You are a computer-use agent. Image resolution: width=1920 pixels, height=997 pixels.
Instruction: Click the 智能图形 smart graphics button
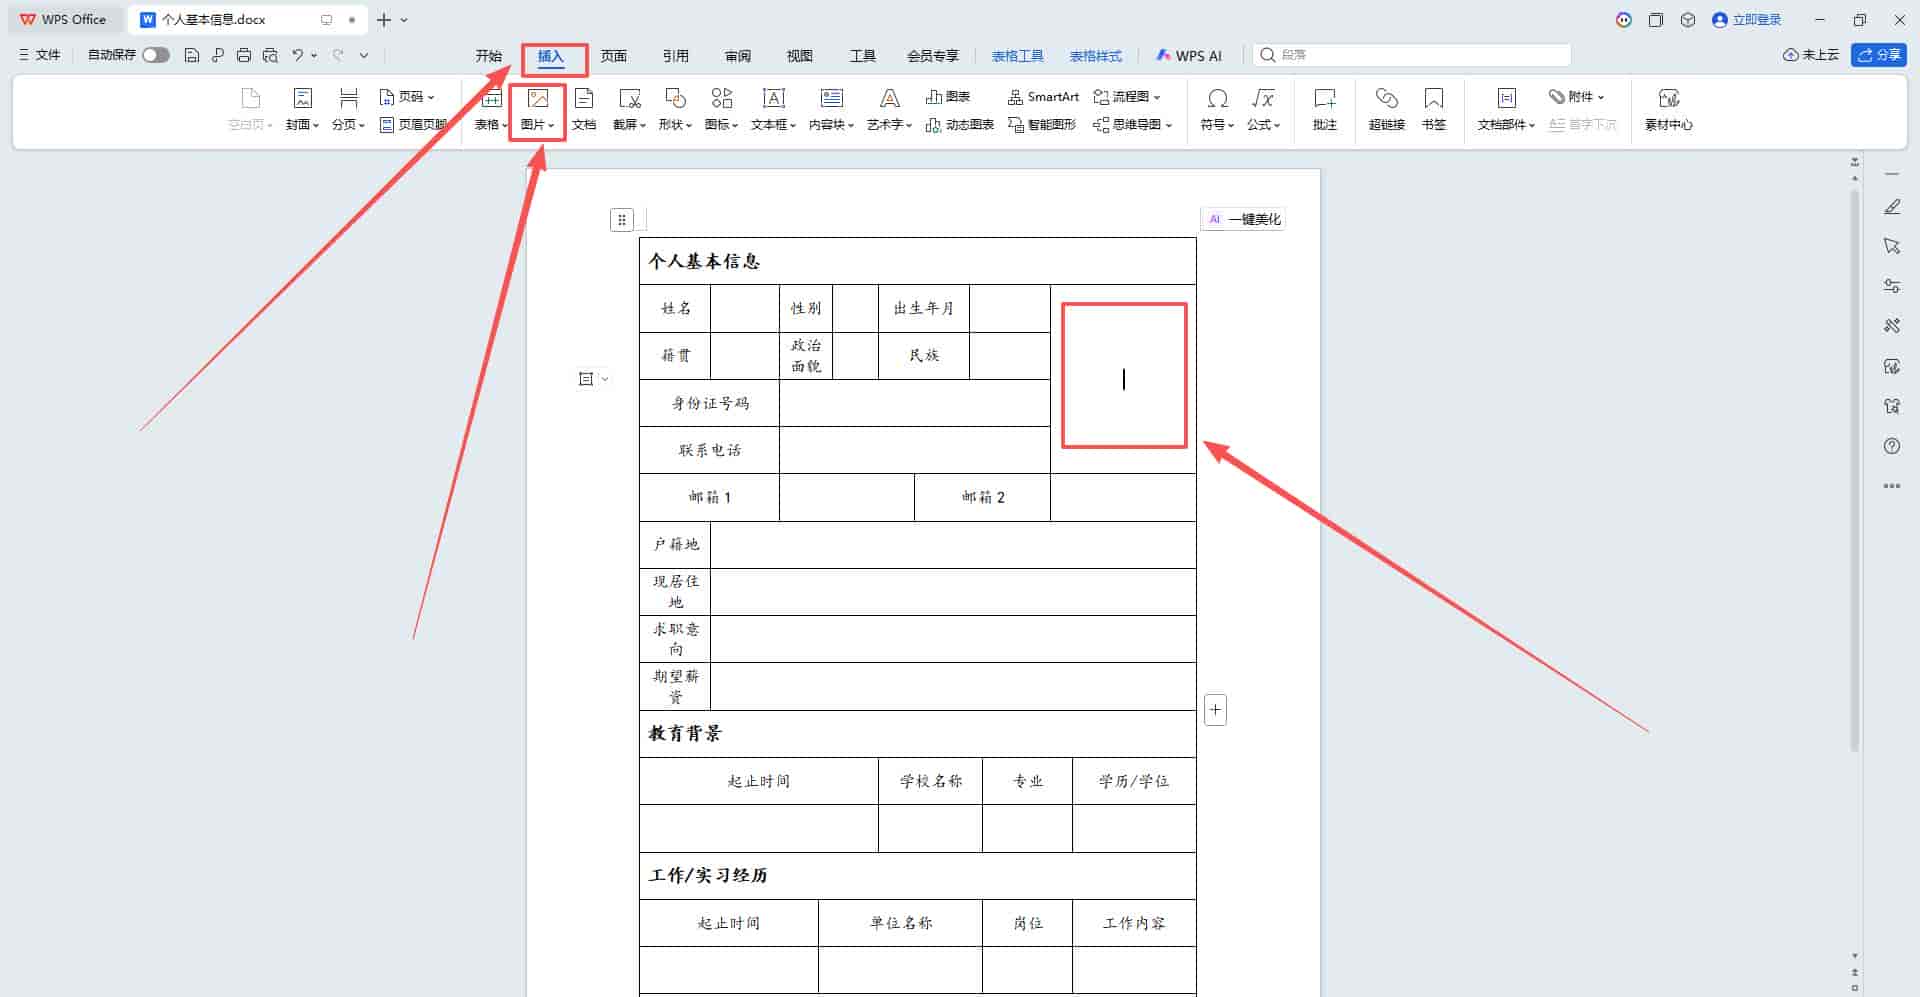(x=1042, y=125)
